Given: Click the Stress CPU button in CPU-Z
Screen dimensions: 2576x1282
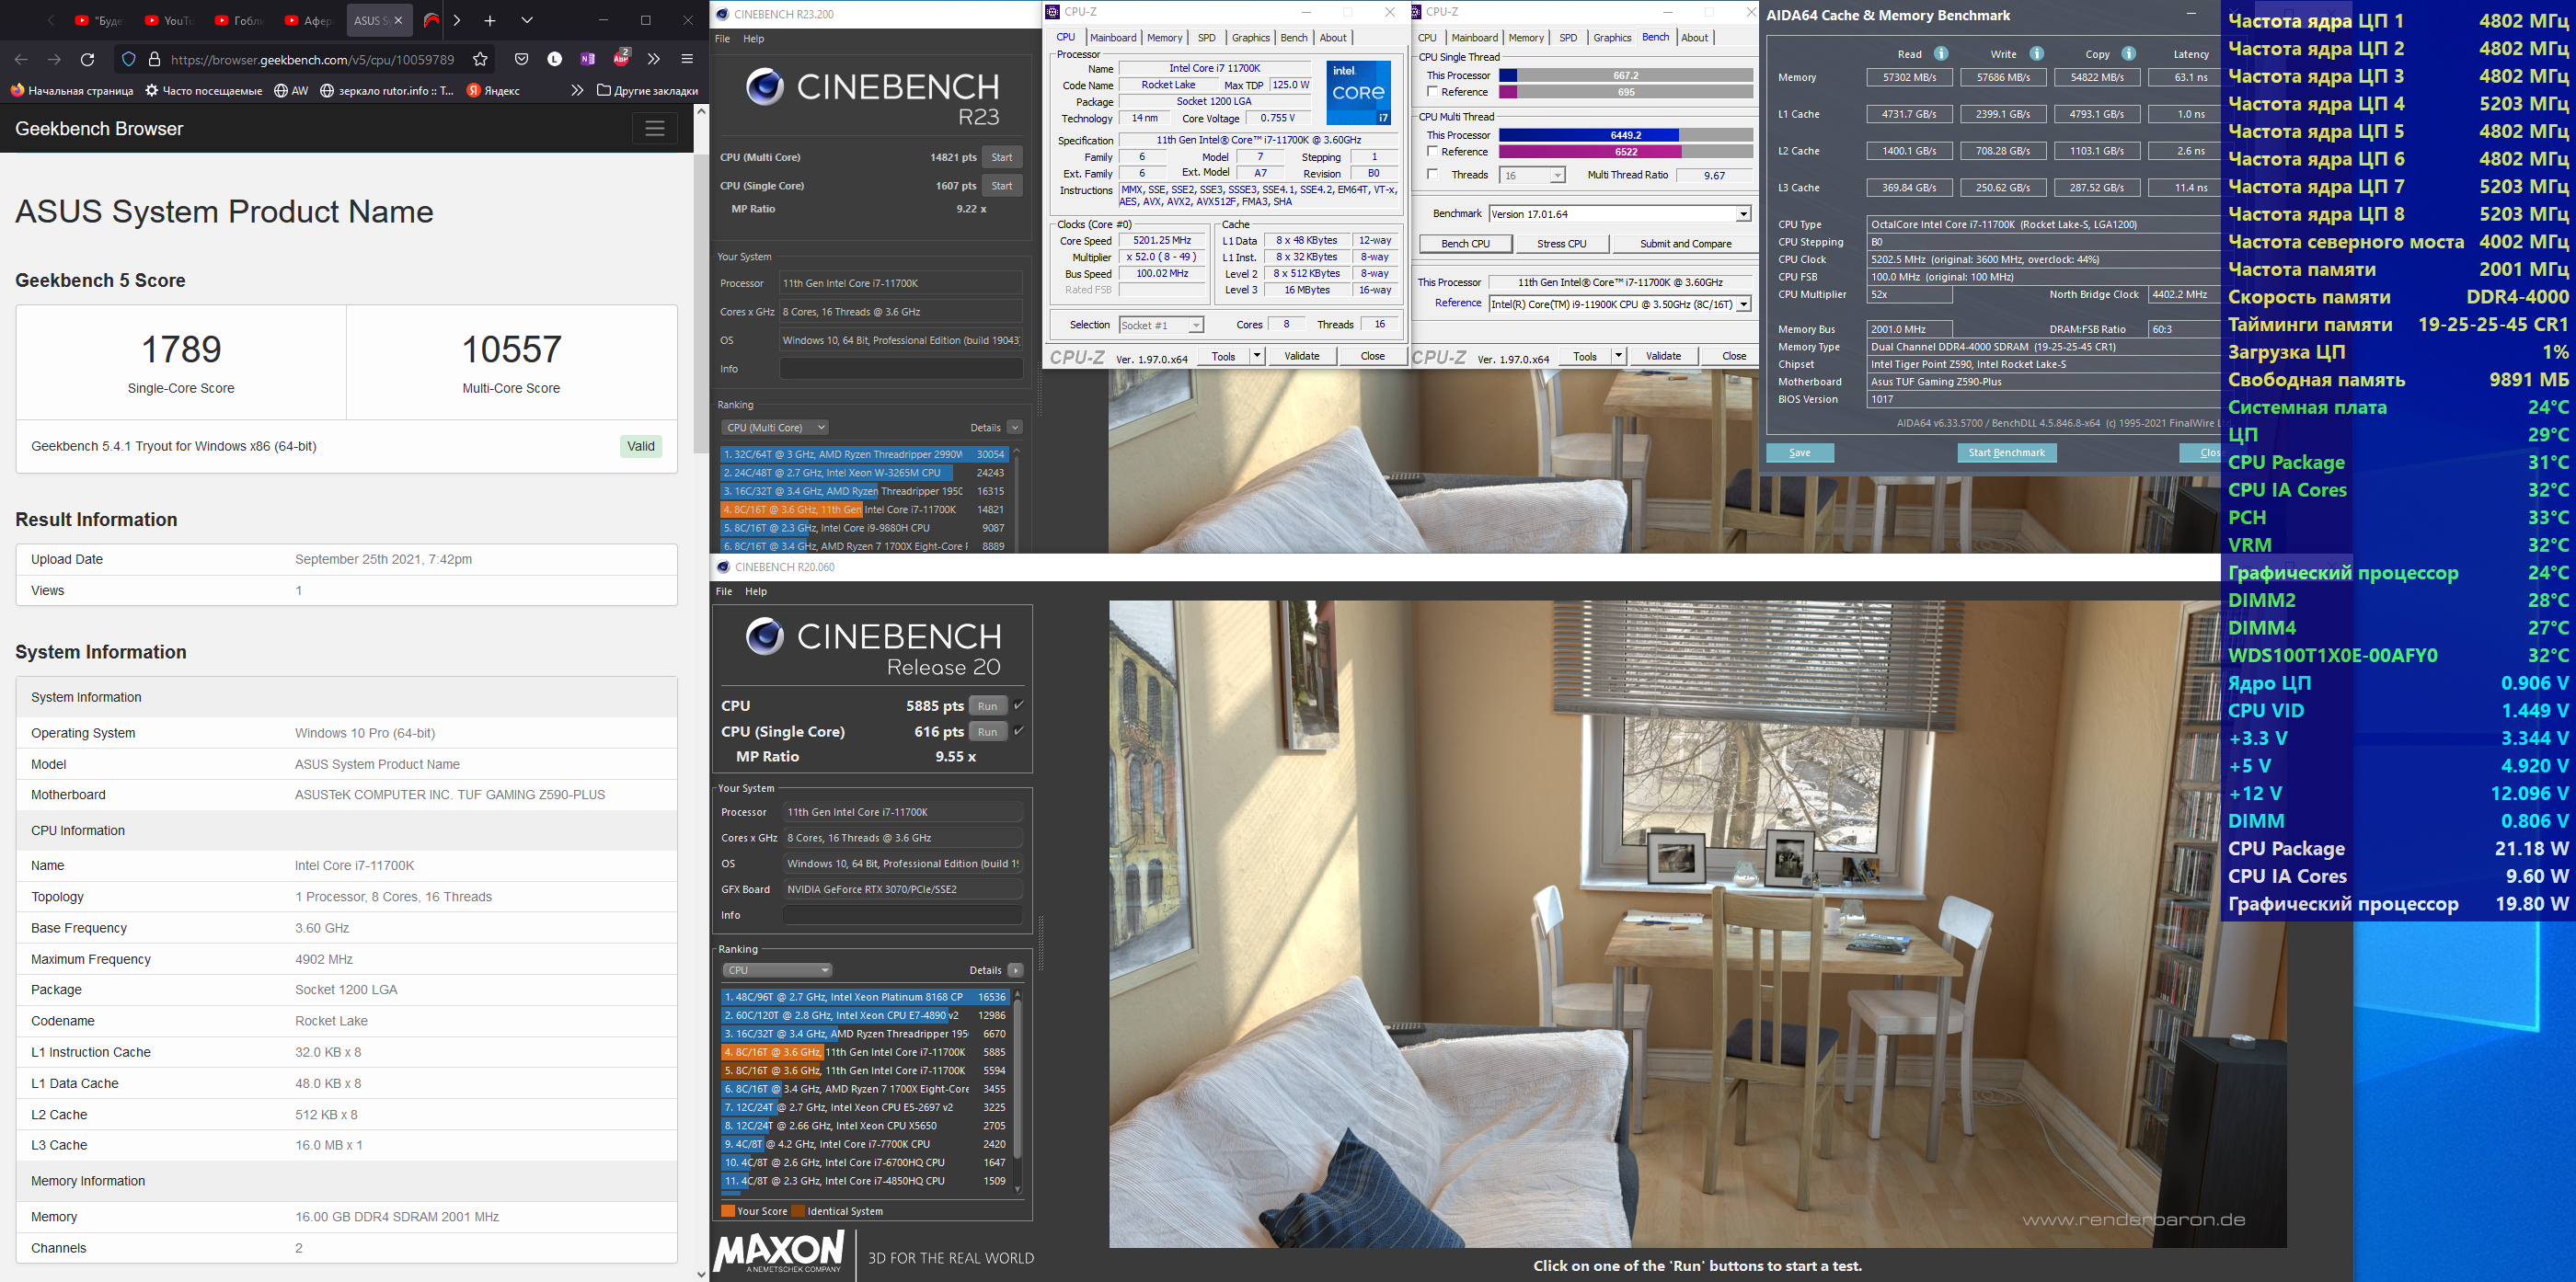Looking at the screenshot, I should tap(1562, 244).
